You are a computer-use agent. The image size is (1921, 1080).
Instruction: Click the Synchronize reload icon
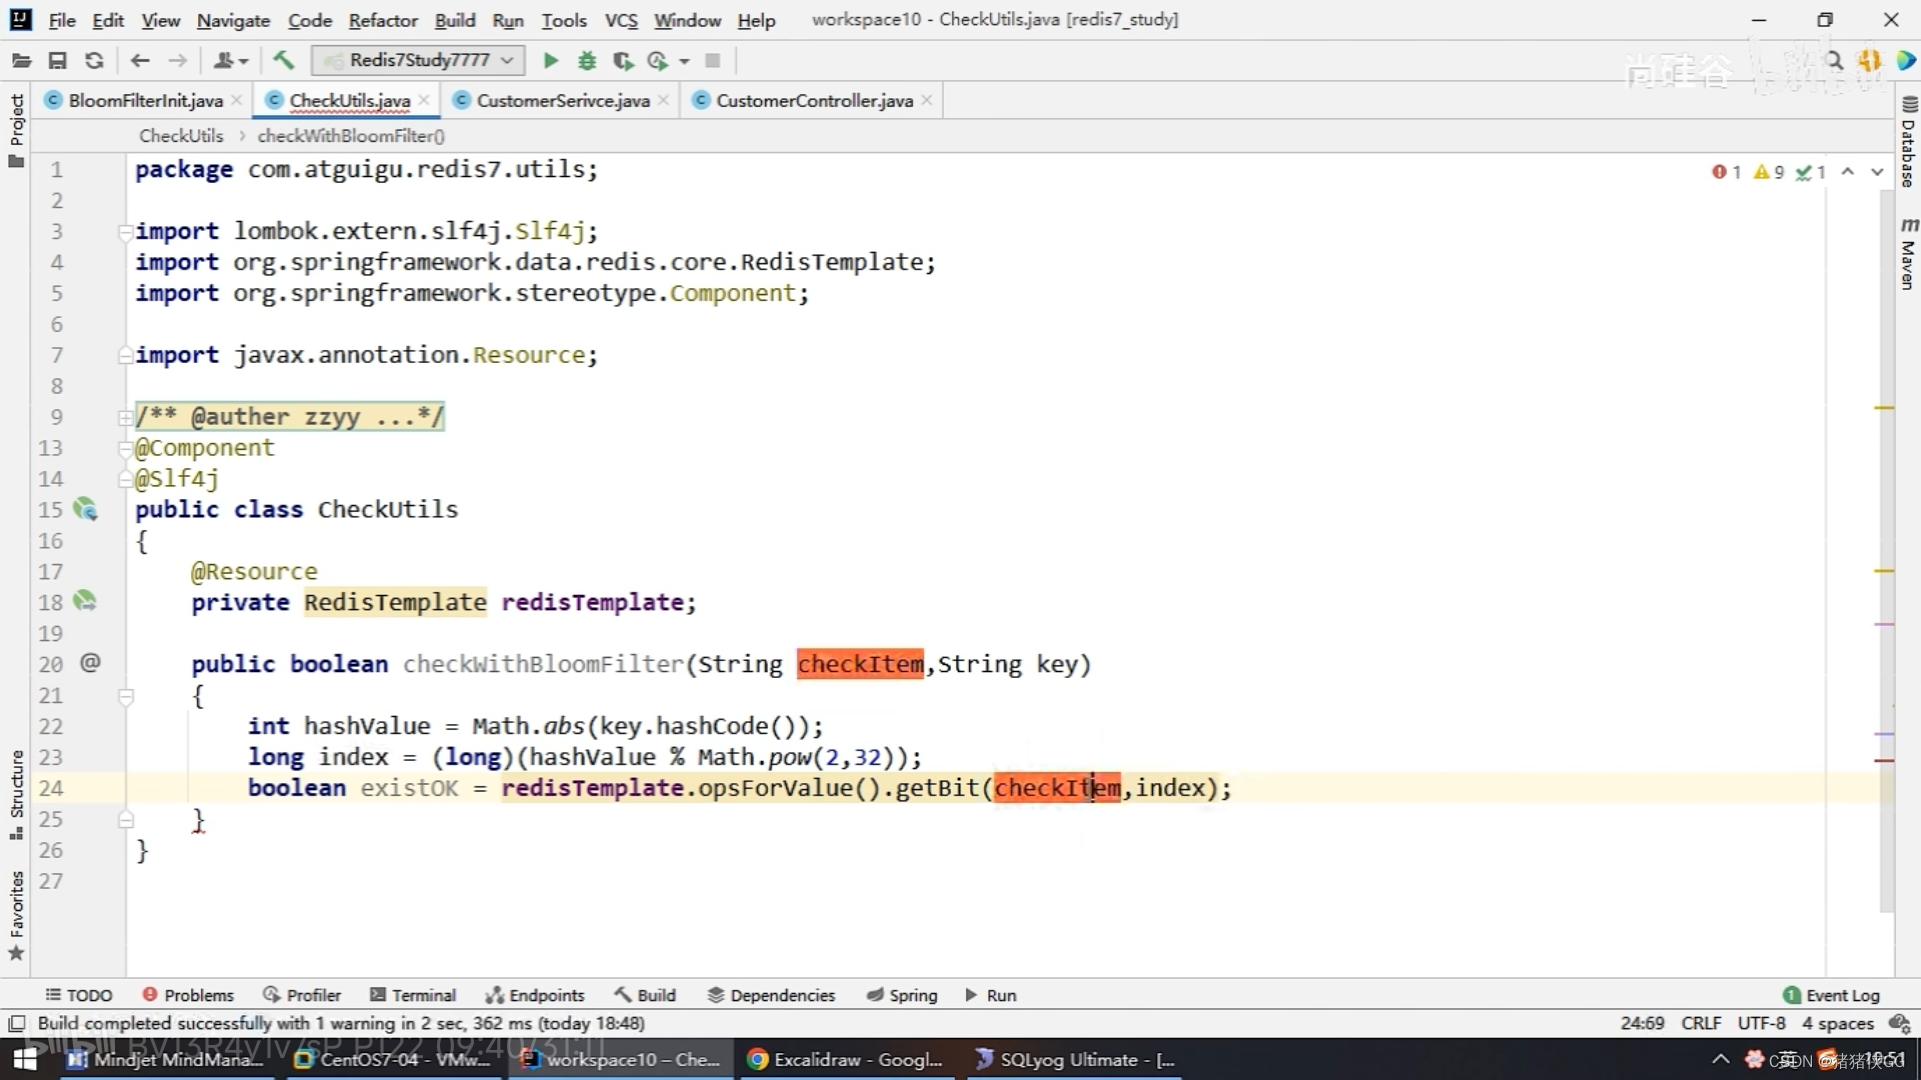point(94,61)
